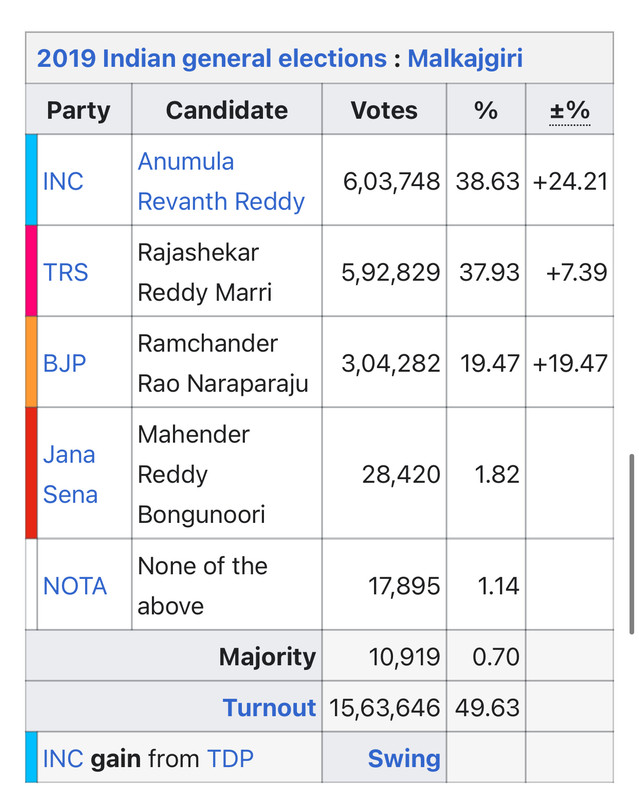Click the Votes column header
Viewport: 639px width, 800px height.
click(x=384, y=110)
